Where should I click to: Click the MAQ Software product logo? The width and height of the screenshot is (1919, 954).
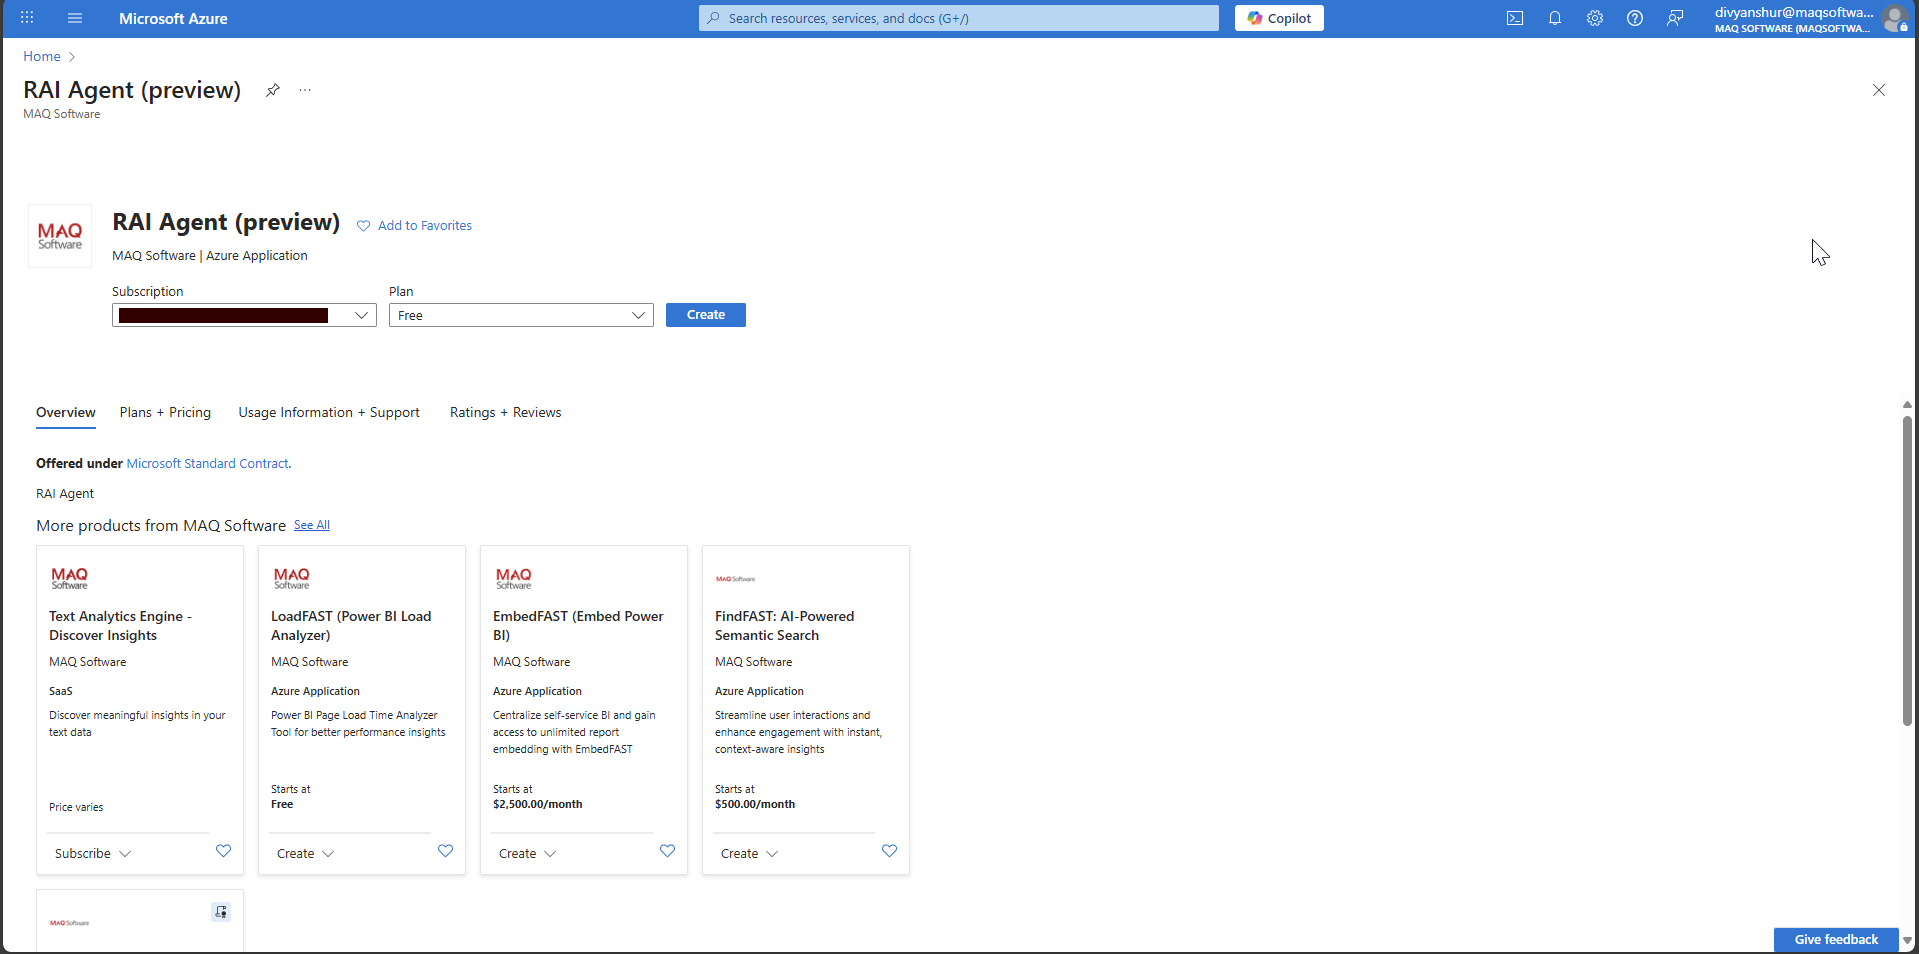coord(60,236)
